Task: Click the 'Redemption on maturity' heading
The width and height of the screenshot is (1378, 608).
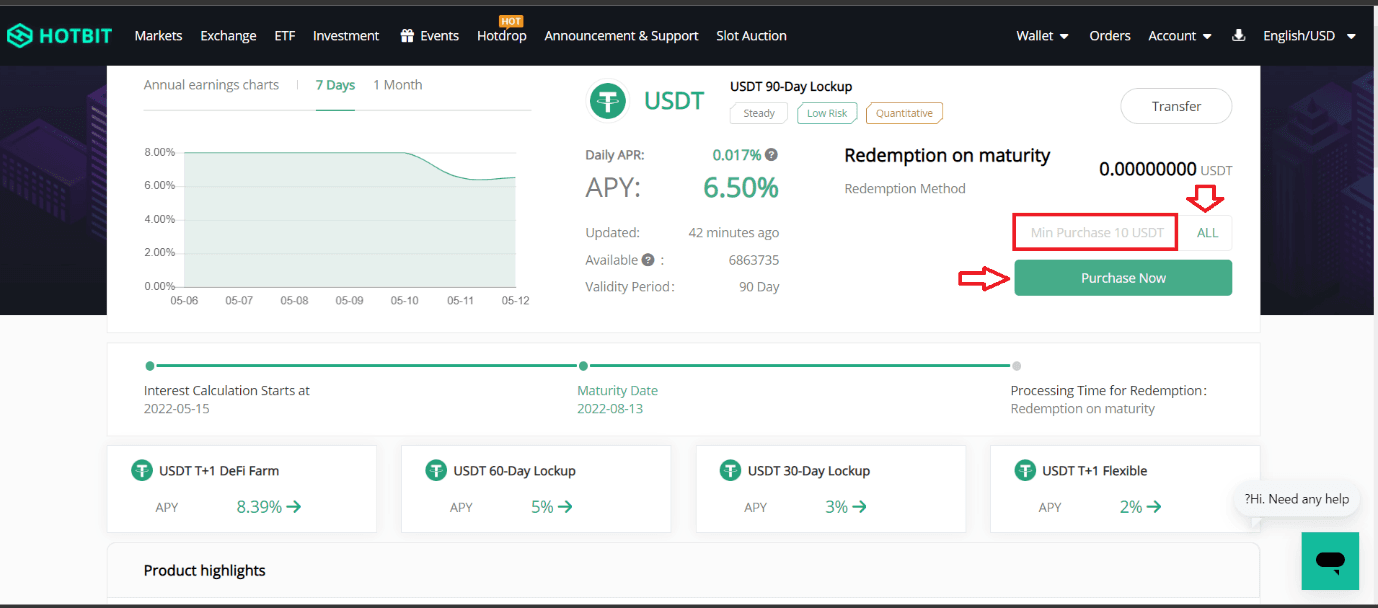Action: [947, 155]
